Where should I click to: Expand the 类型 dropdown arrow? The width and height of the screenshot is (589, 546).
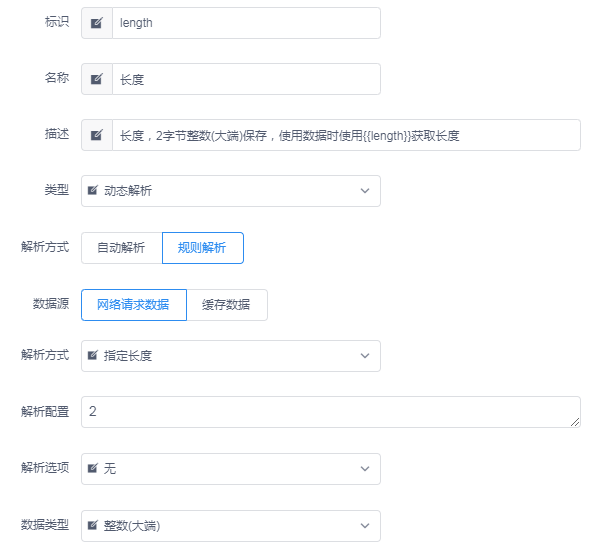365,191
